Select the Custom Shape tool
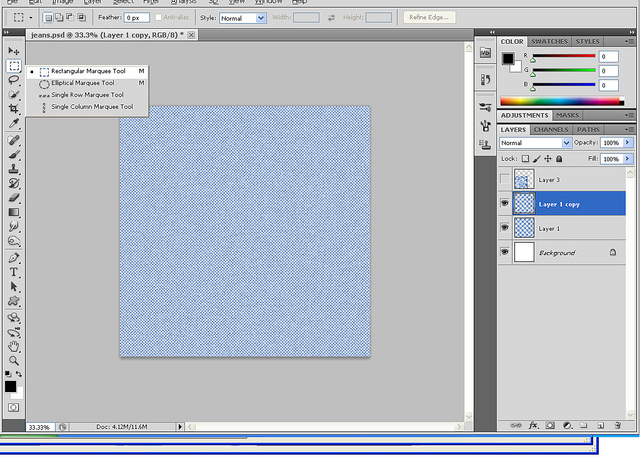This screenshot has width=640, height=464. point(13,301)
